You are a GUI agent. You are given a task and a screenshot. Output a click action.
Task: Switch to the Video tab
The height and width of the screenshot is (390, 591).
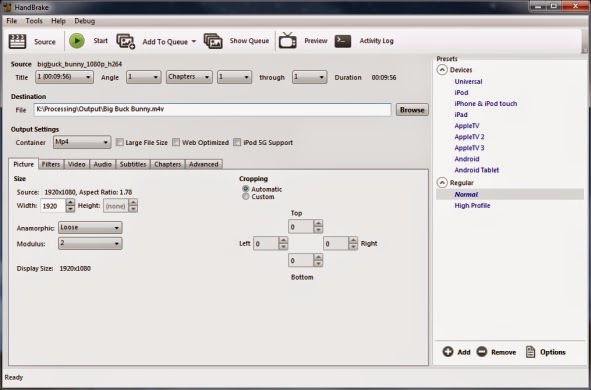[x=77, y=164]
